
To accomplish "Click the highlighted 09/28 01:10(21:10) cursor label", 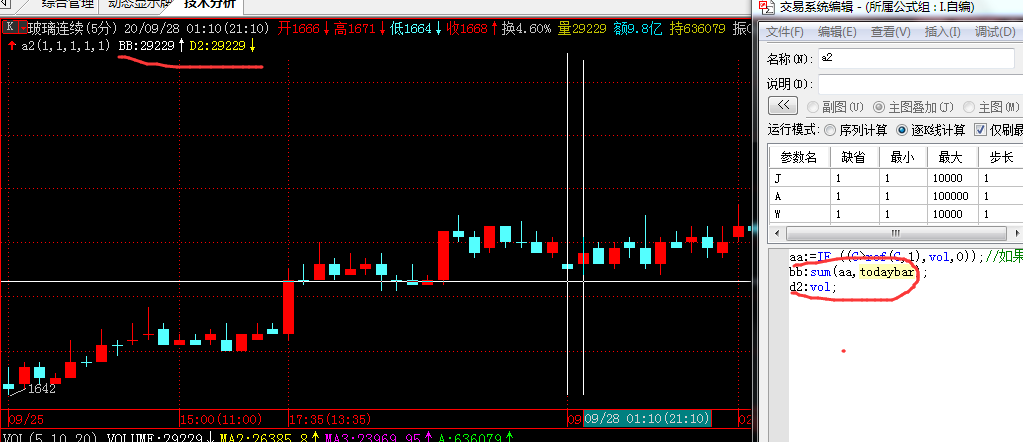I will (x=647, y=418).
